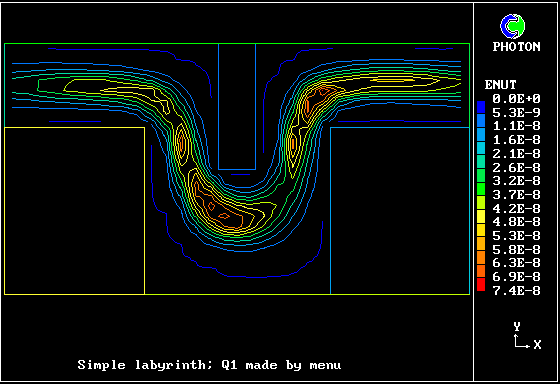Click the bright green 3.7E-8 legend swatch
This screenshot has height=384, width=560.
pyautogui.click(x=481, y=189)
